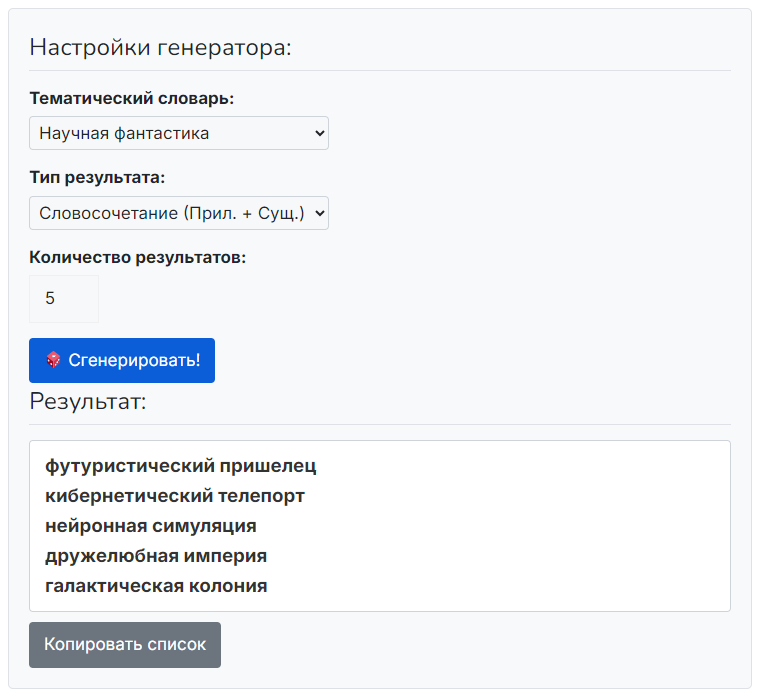Select result дружелюбная империя

click(x=156, y=556)
